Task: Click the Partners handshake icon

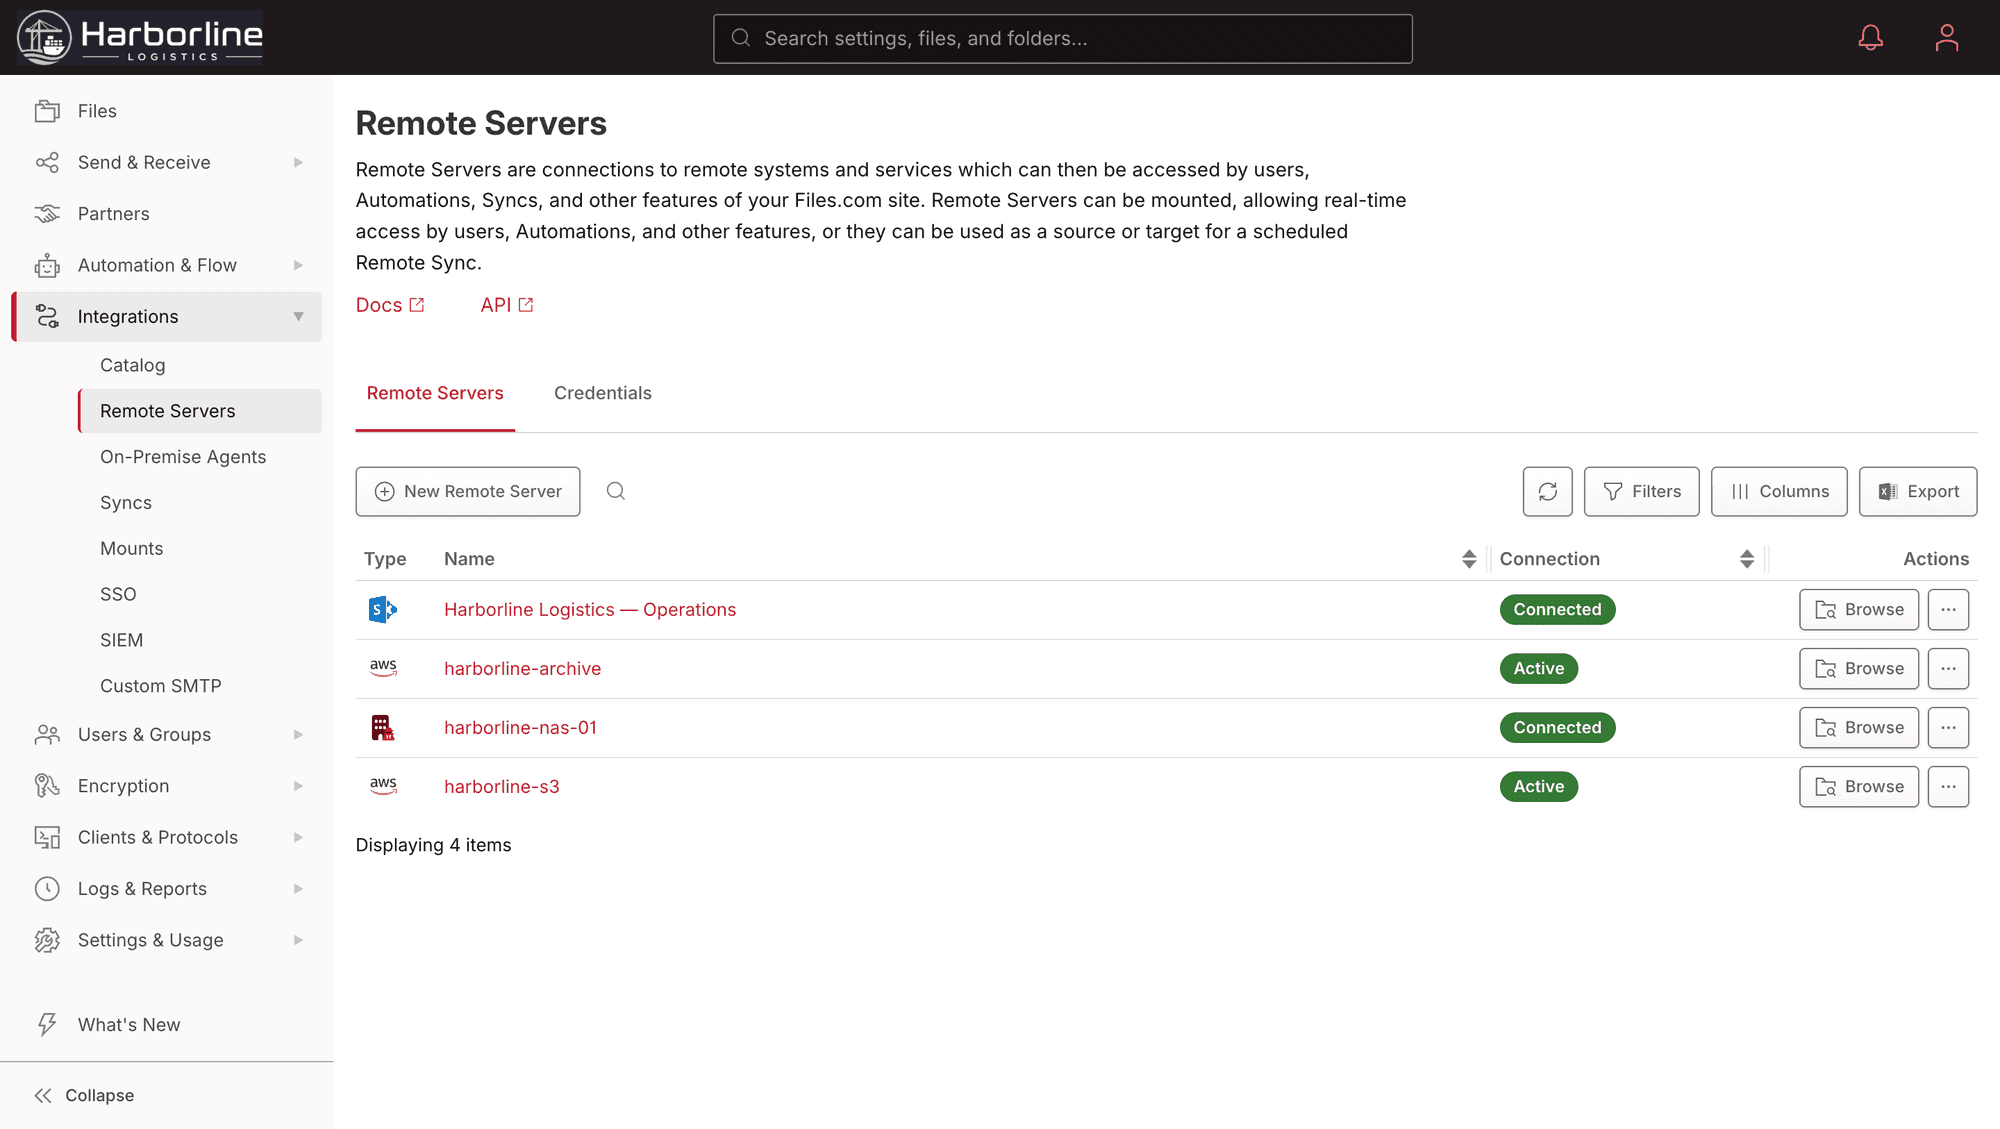Action: point(47,214)
